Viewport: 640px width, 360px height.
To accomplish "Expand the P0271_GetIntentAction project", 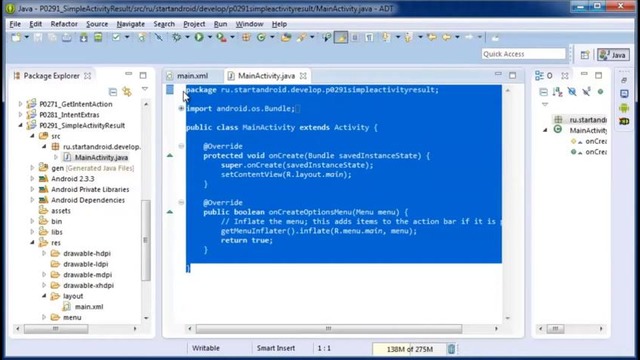I will coord(20,104).
